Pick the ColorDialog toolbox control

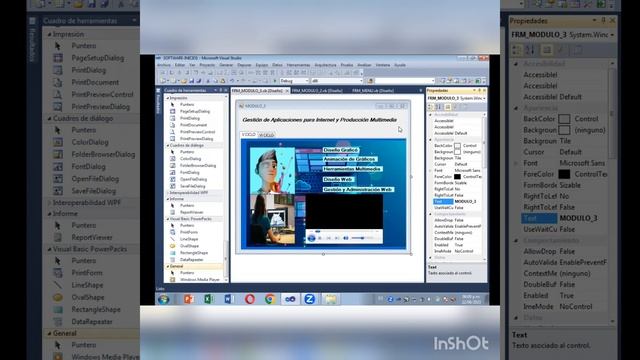190,159
